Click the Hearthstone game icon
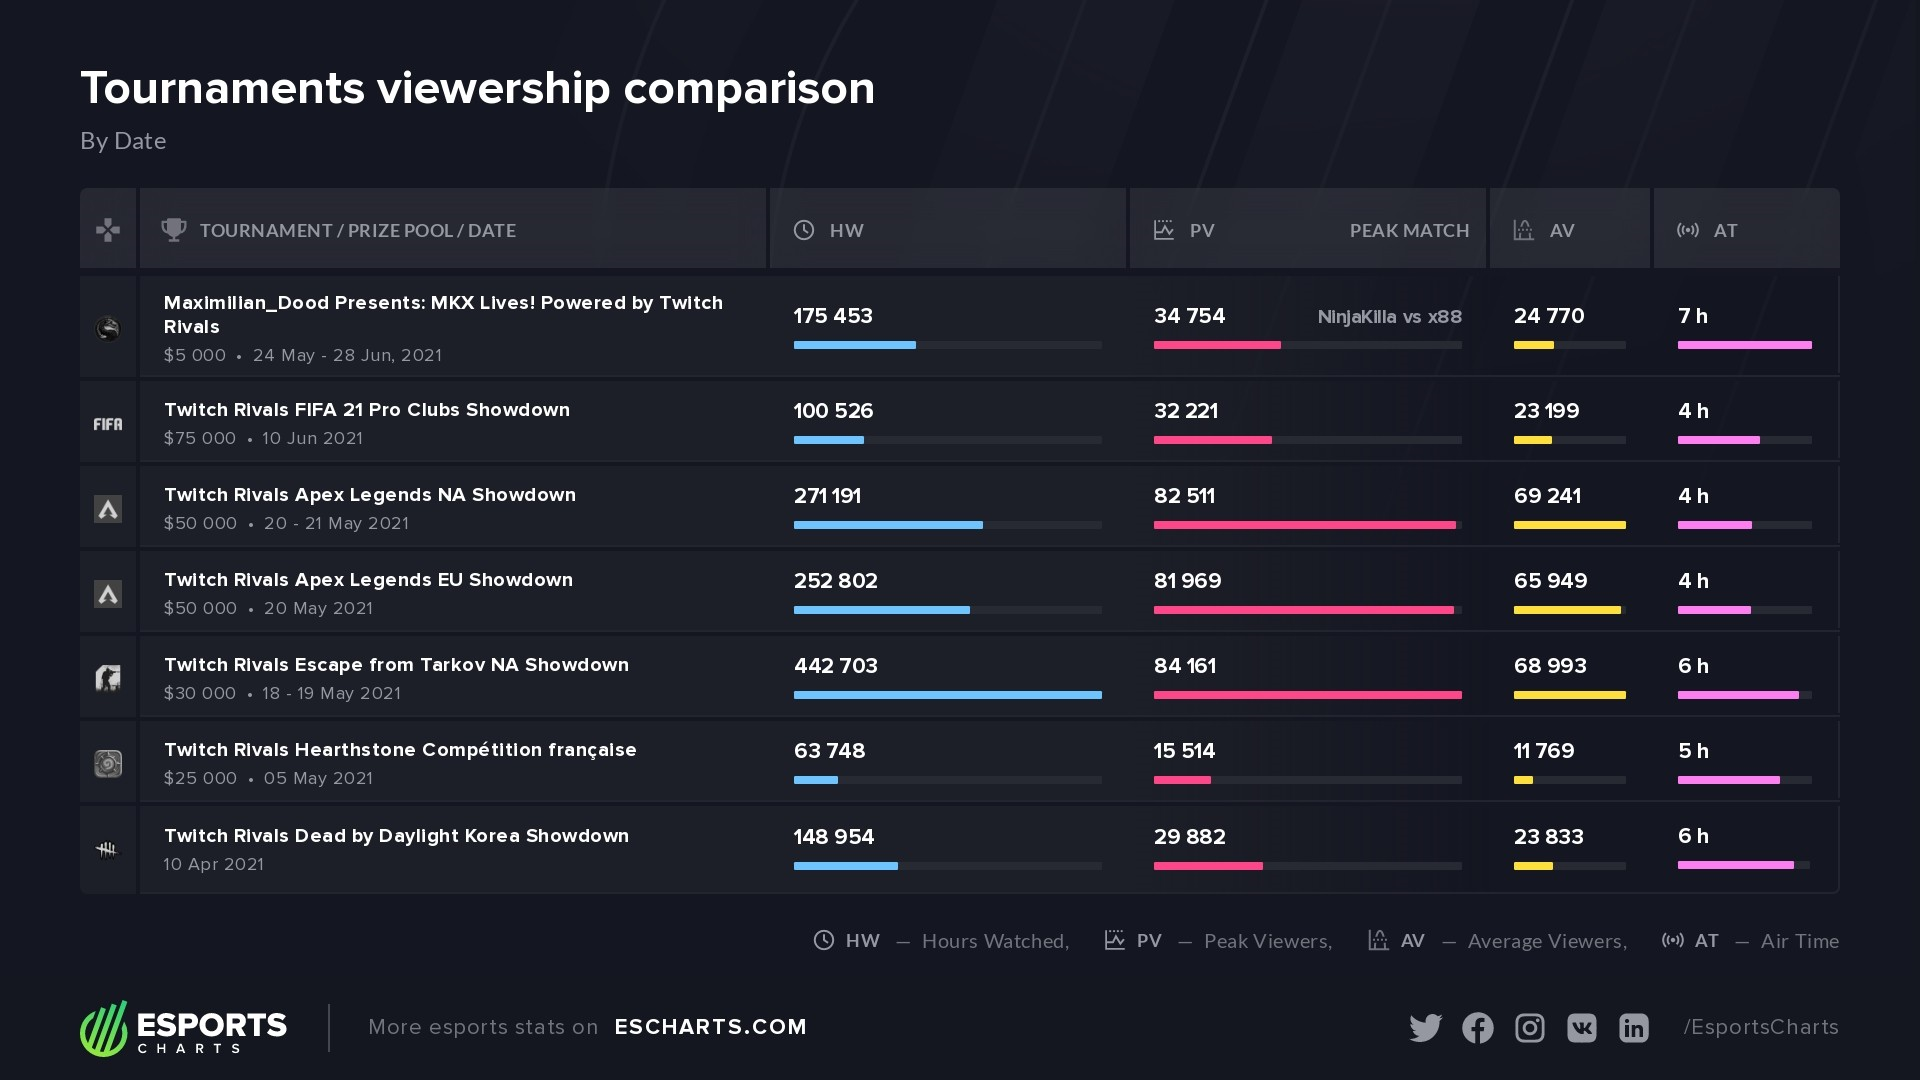The width and height of the screenshot is (1920, 1080). 108,764
